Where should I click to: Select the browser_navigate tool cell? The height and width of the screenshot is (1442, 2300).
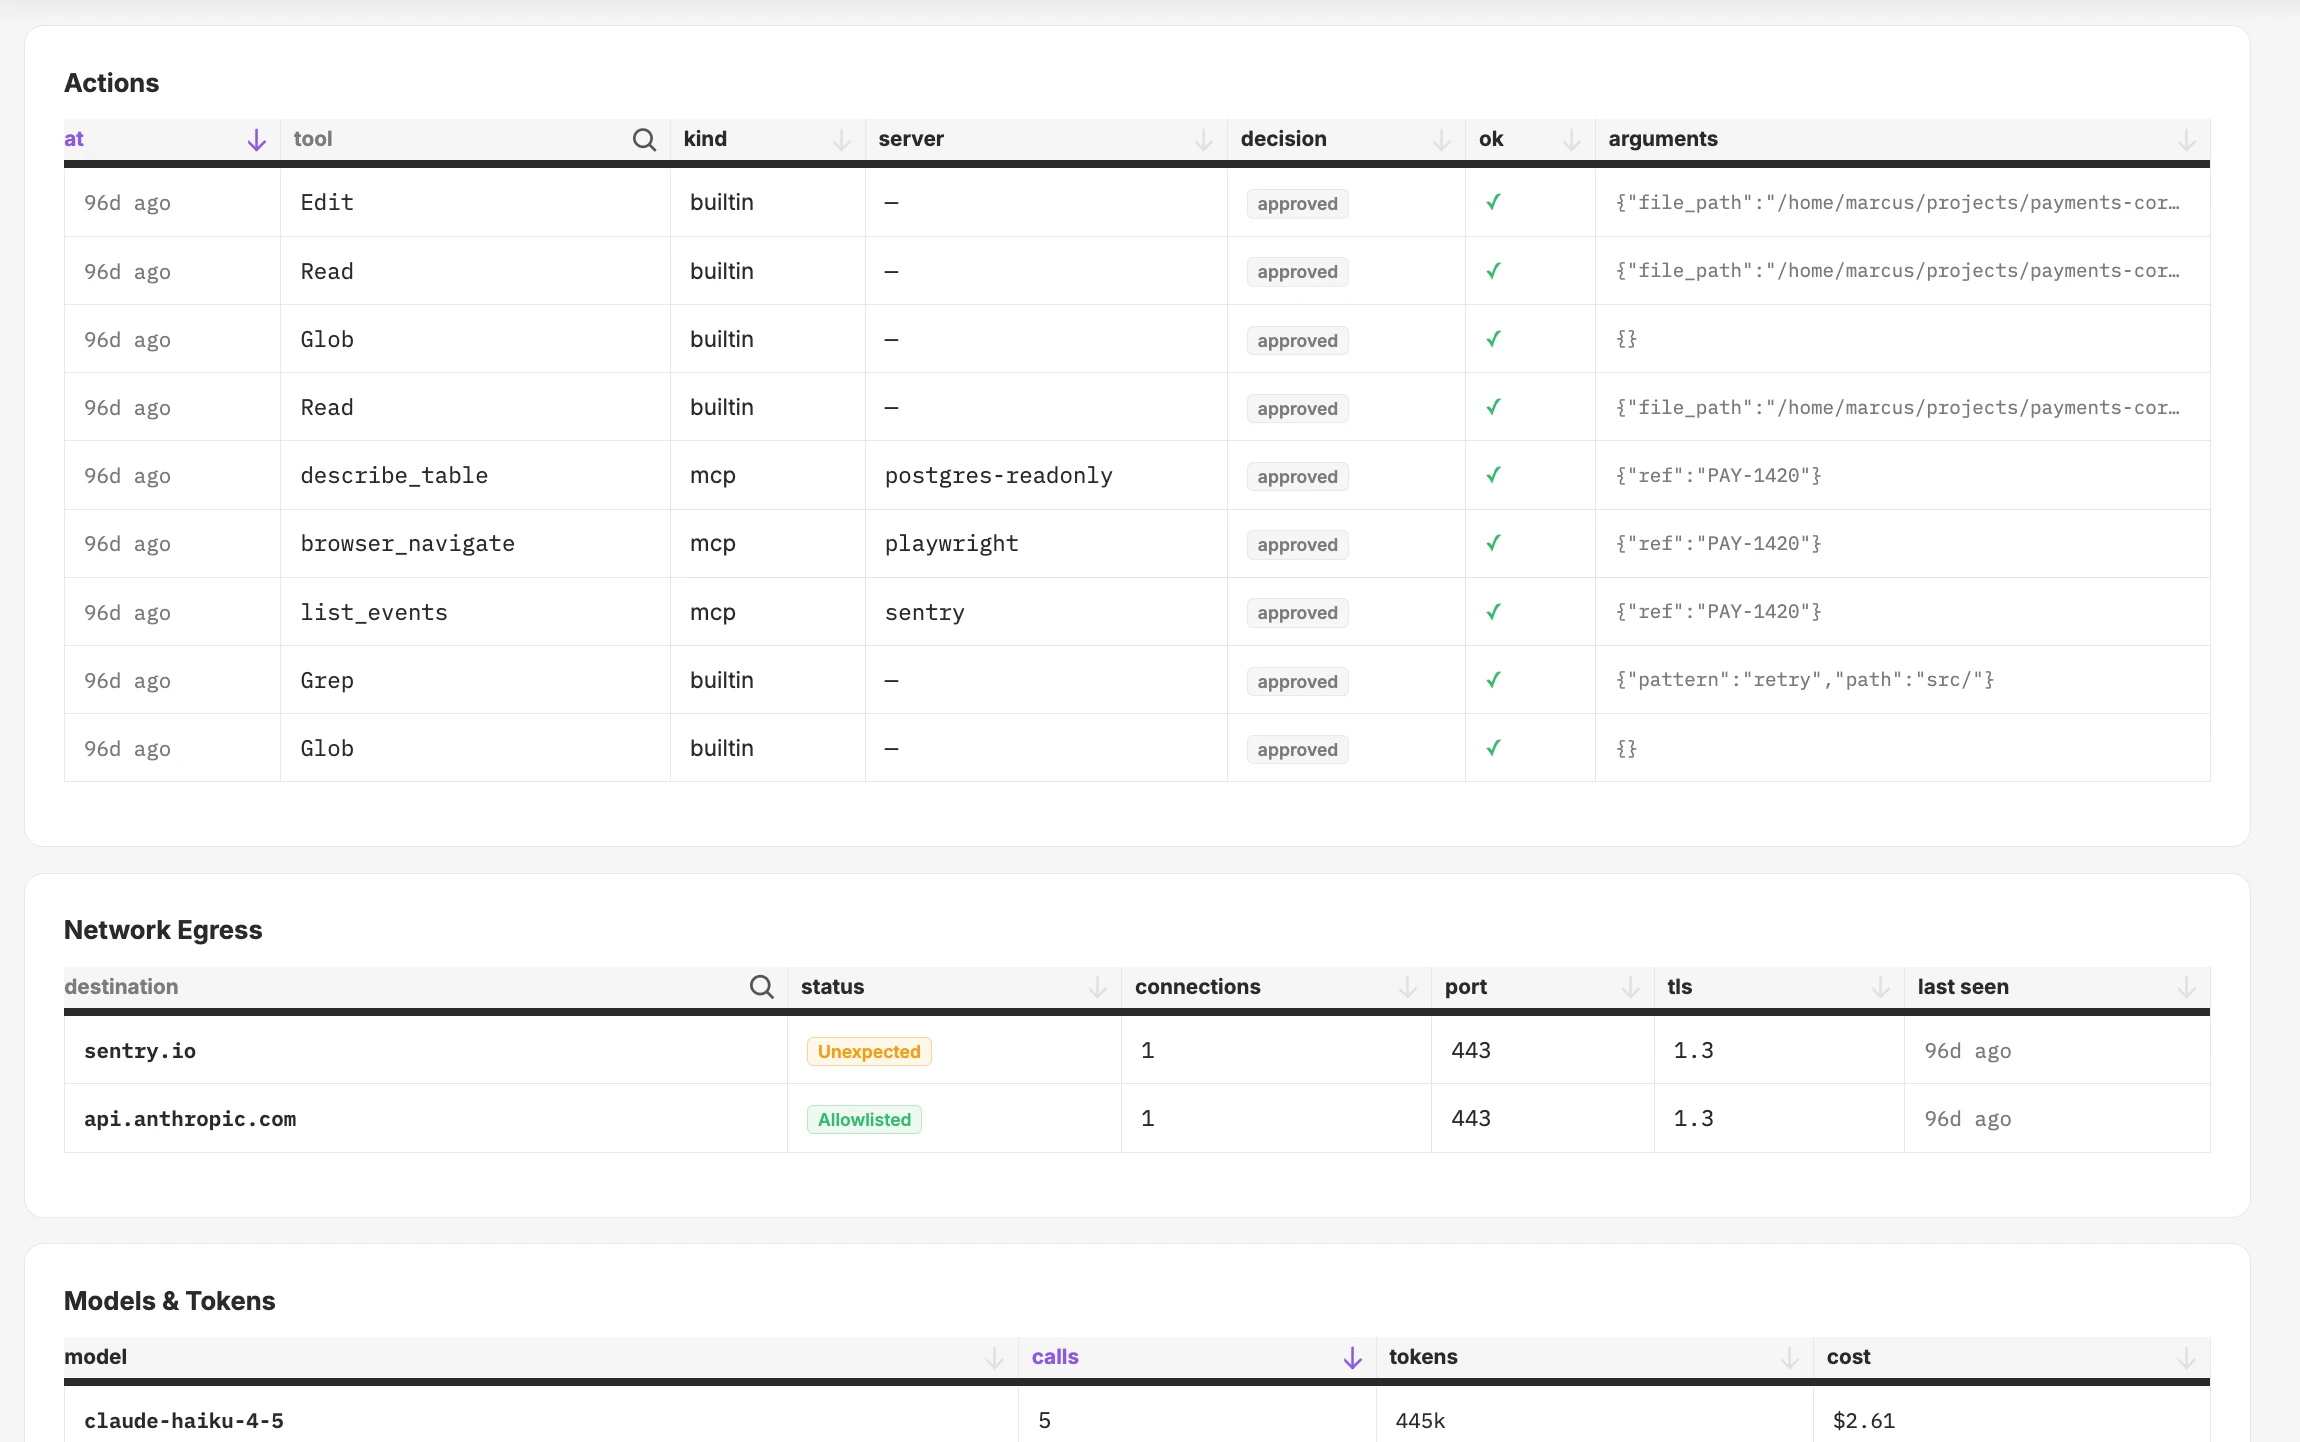[x=475, y=544]
